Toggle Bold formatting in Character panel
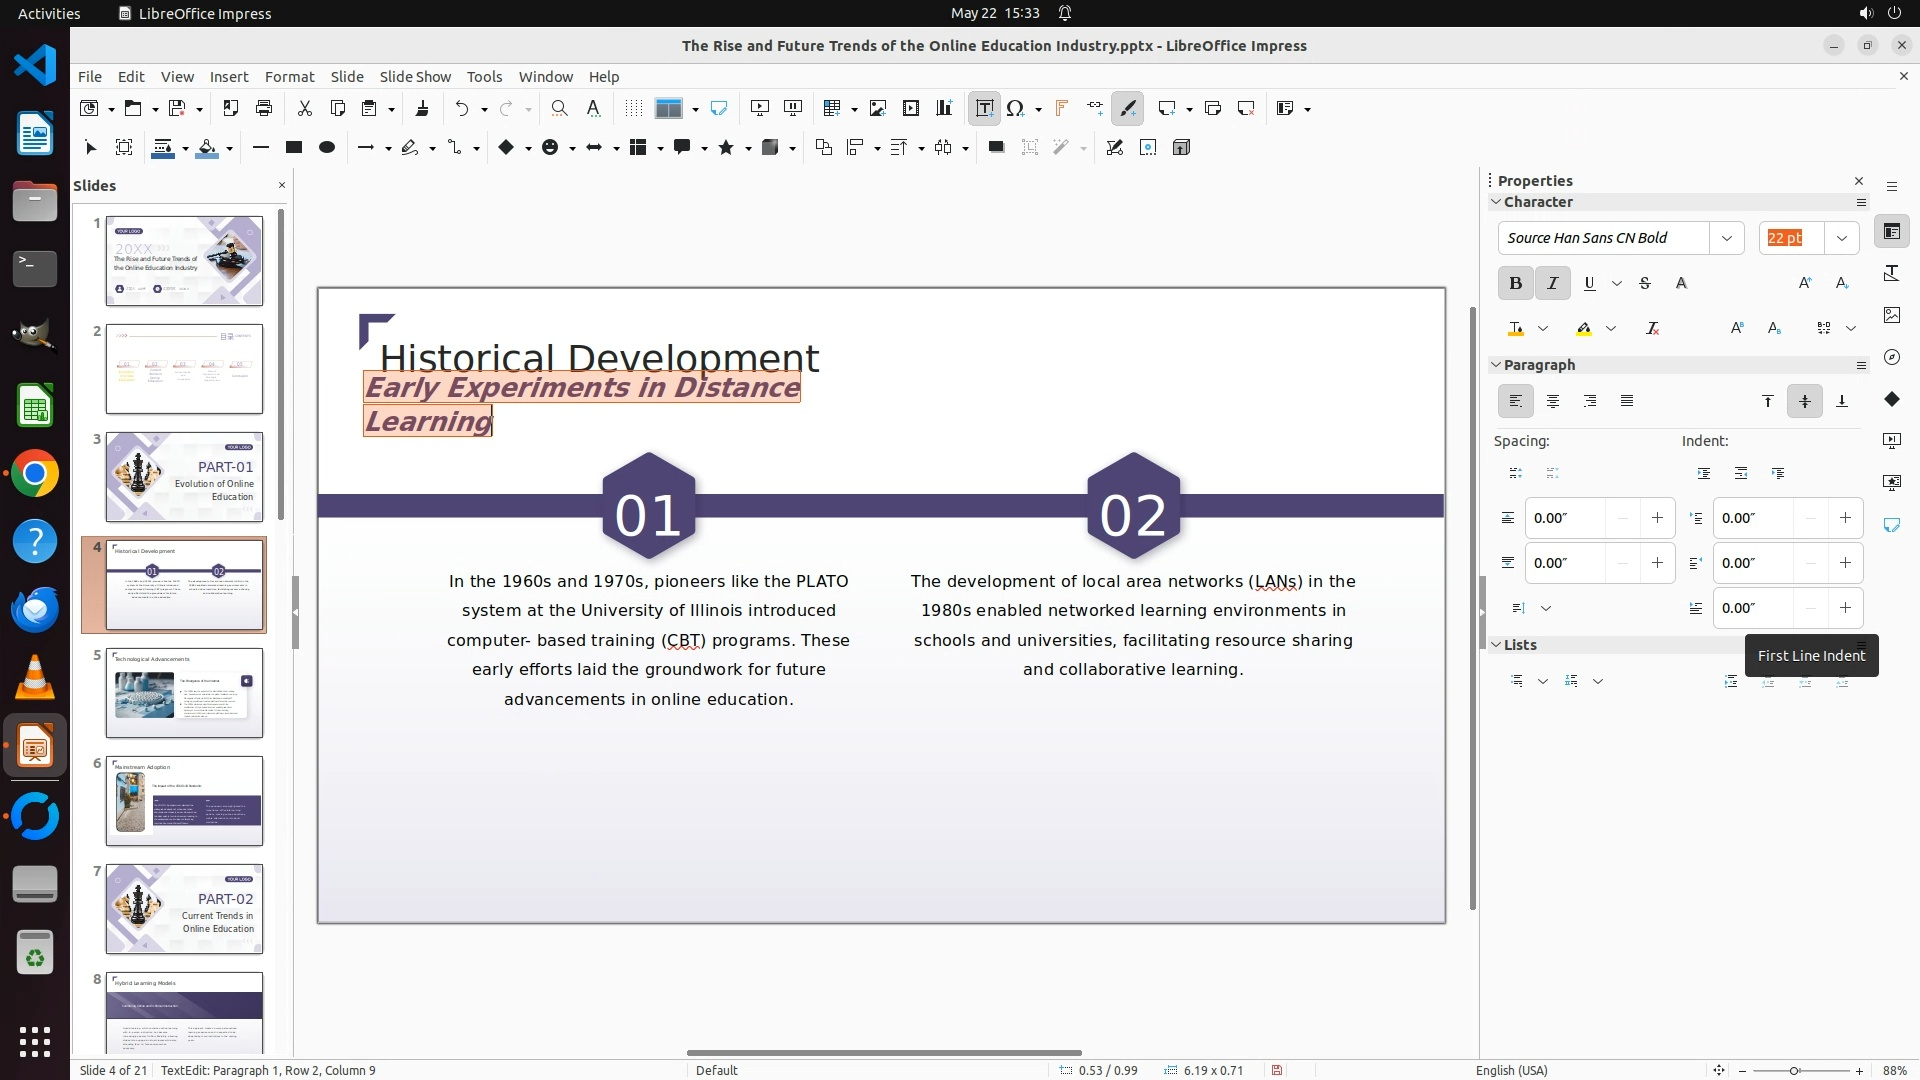 [1515, 284]
